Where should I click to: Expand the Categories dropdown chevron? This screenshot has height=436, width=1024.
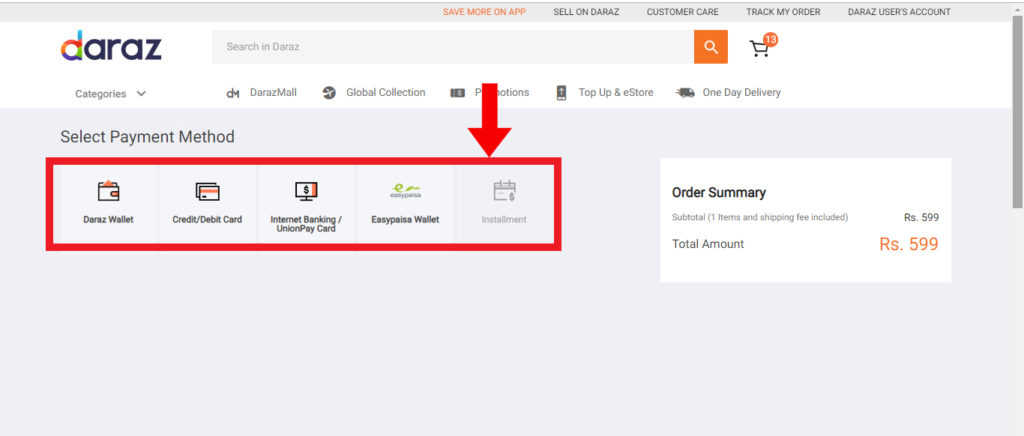141,94
